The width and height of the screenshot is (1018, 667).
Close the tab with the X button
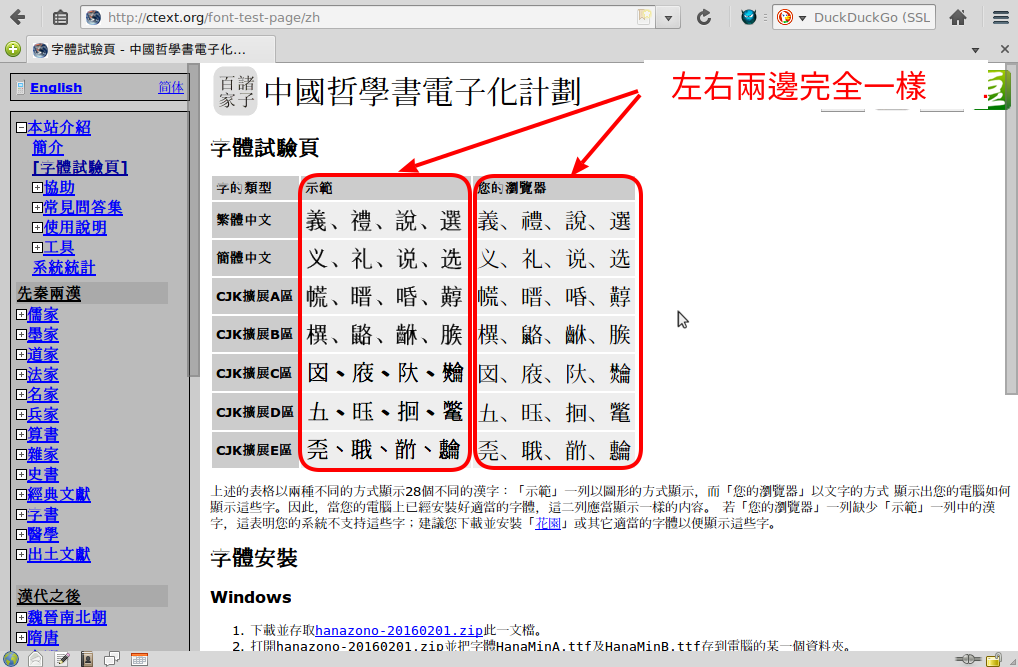[x=1004, y=49]
